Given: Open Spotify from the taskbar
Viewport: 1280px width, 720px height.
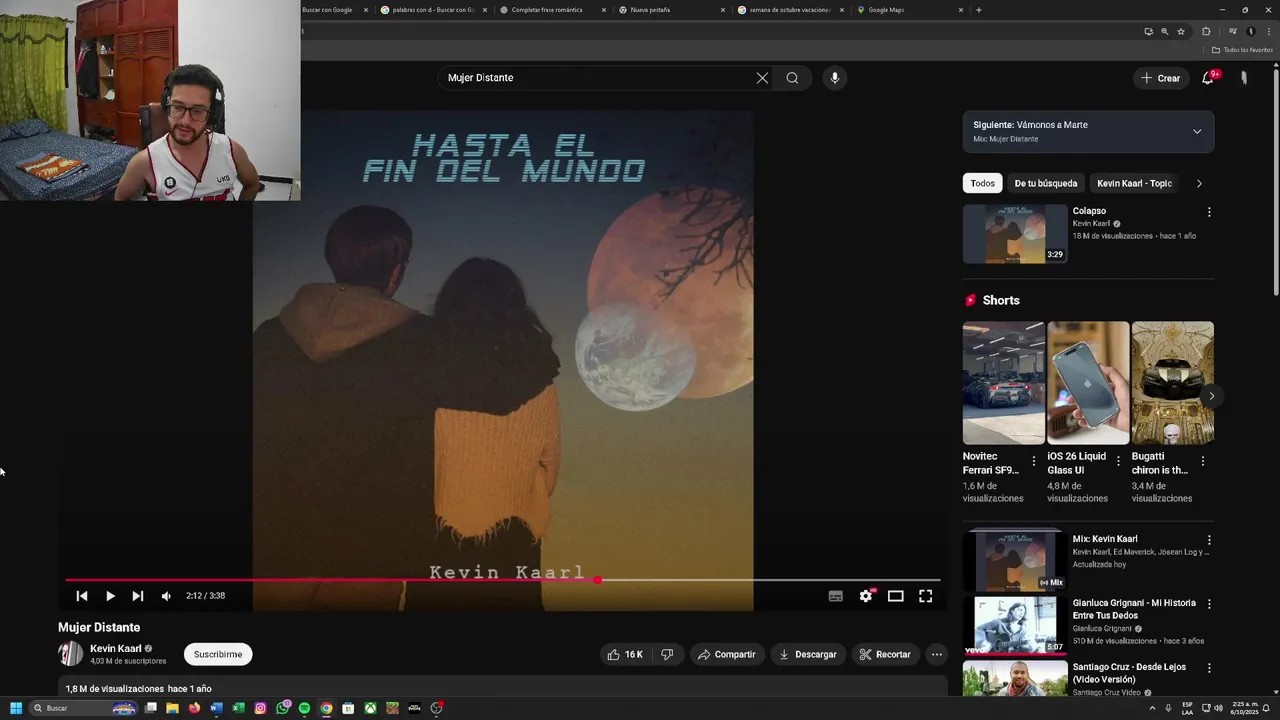Looking at the screenshot, I should [304, 708].
